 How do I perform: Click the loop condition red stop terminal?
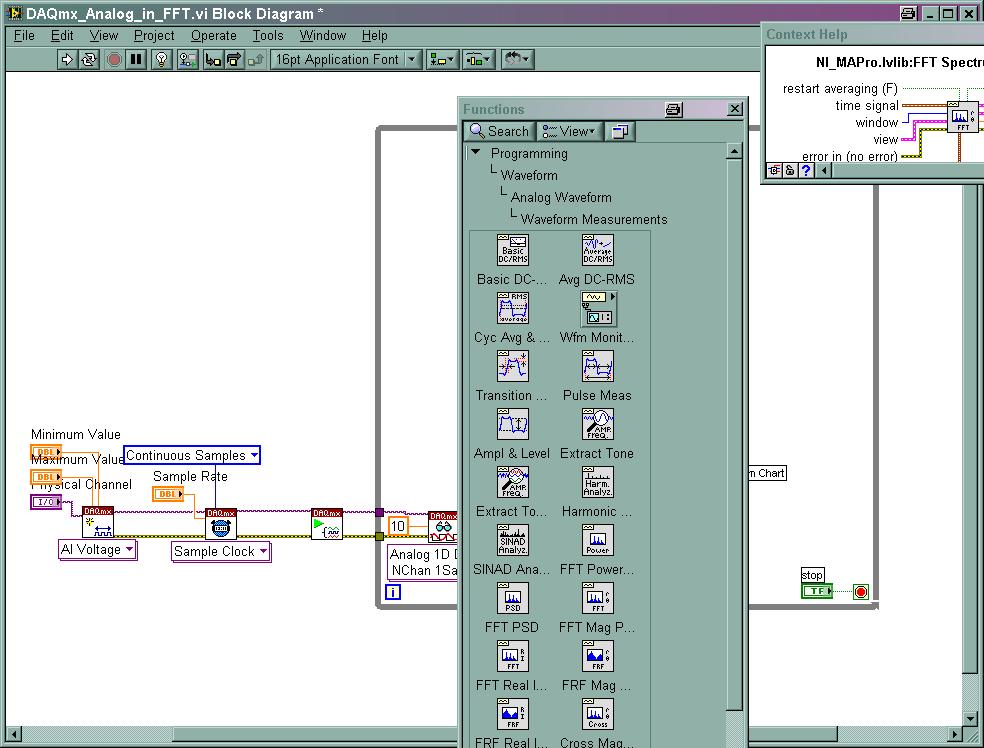point(861,591)
